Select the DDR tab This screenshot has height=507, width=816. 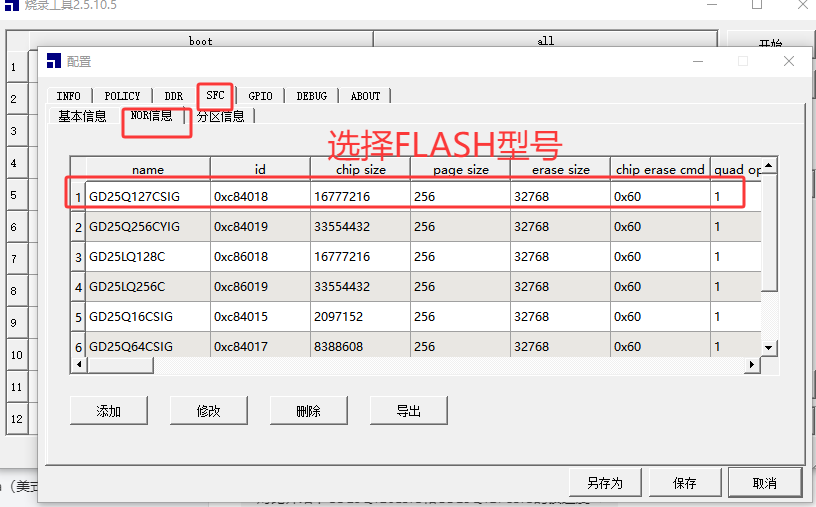pyautogui.click(x=174, y=96)
